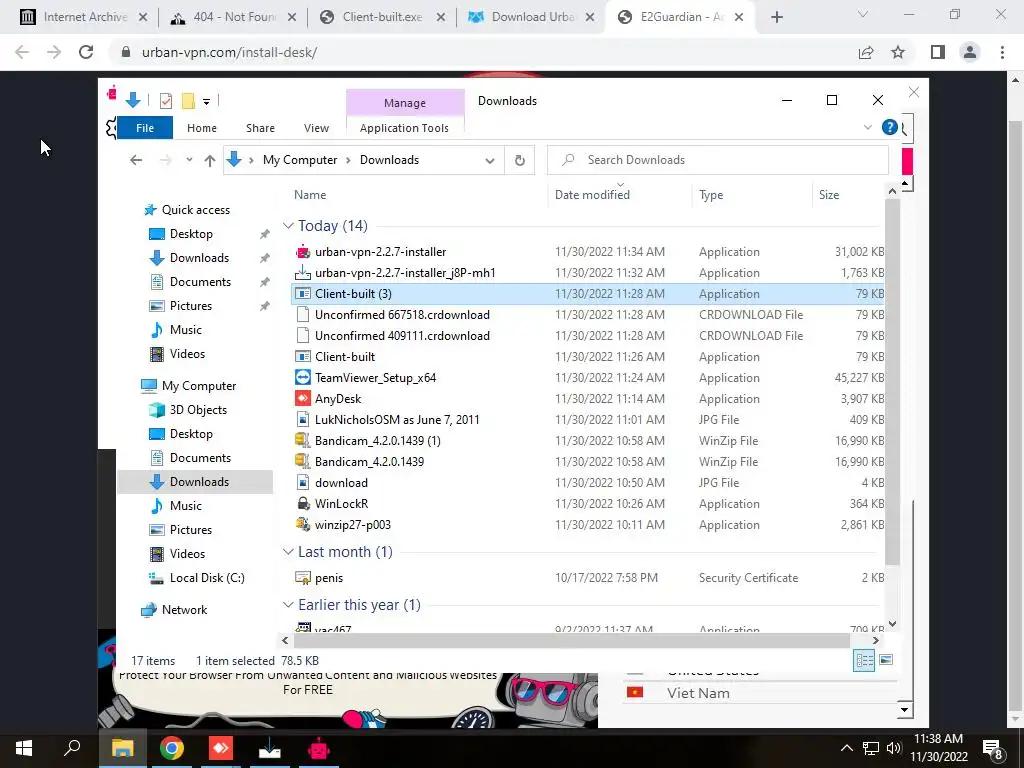Open recent locations dropdown arrow
This screenshot has width=1024, height=768.
coord(189,160)
